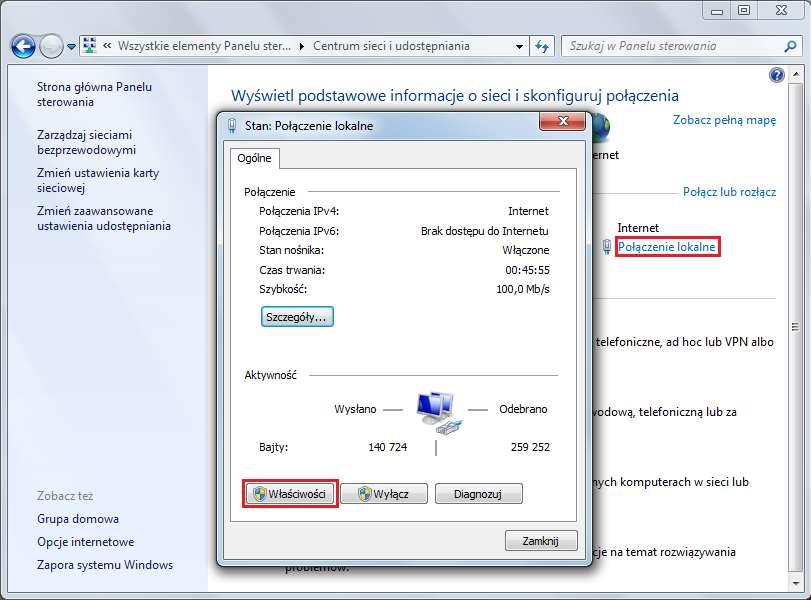The height and width of the screenshot is (600, 811).
Task: Expand the address bar history dropdown
Action: pos(519,47)
